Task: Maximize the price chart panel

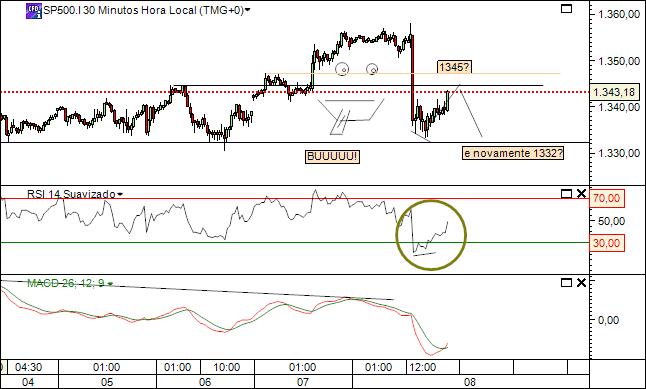Action: (567, 9)
